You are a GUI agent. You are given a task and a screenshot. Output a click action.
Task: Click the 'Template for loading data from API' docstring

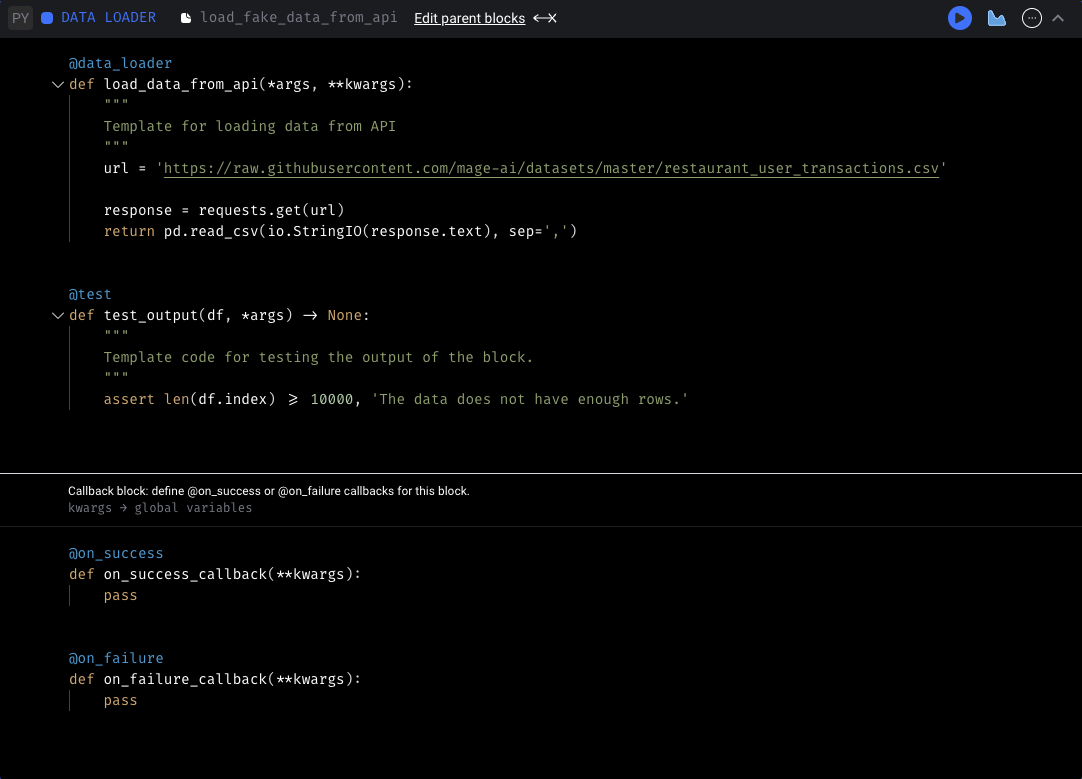250,126
